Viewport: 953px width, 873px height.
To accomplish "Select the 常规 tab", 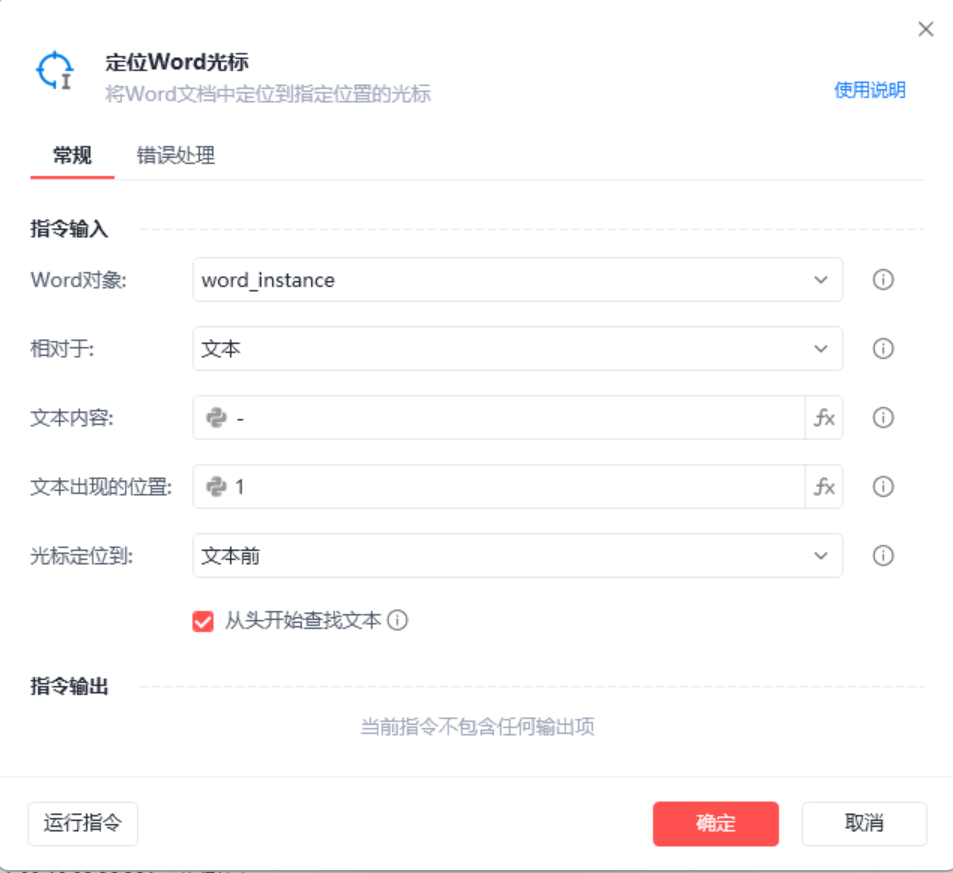I will [72, 156].
